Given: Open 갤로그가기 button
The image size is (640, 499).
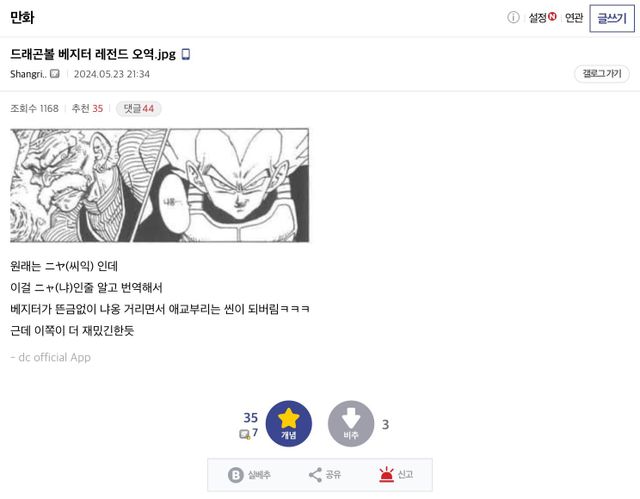Looking at the screenshot, I should pos(602,74).
